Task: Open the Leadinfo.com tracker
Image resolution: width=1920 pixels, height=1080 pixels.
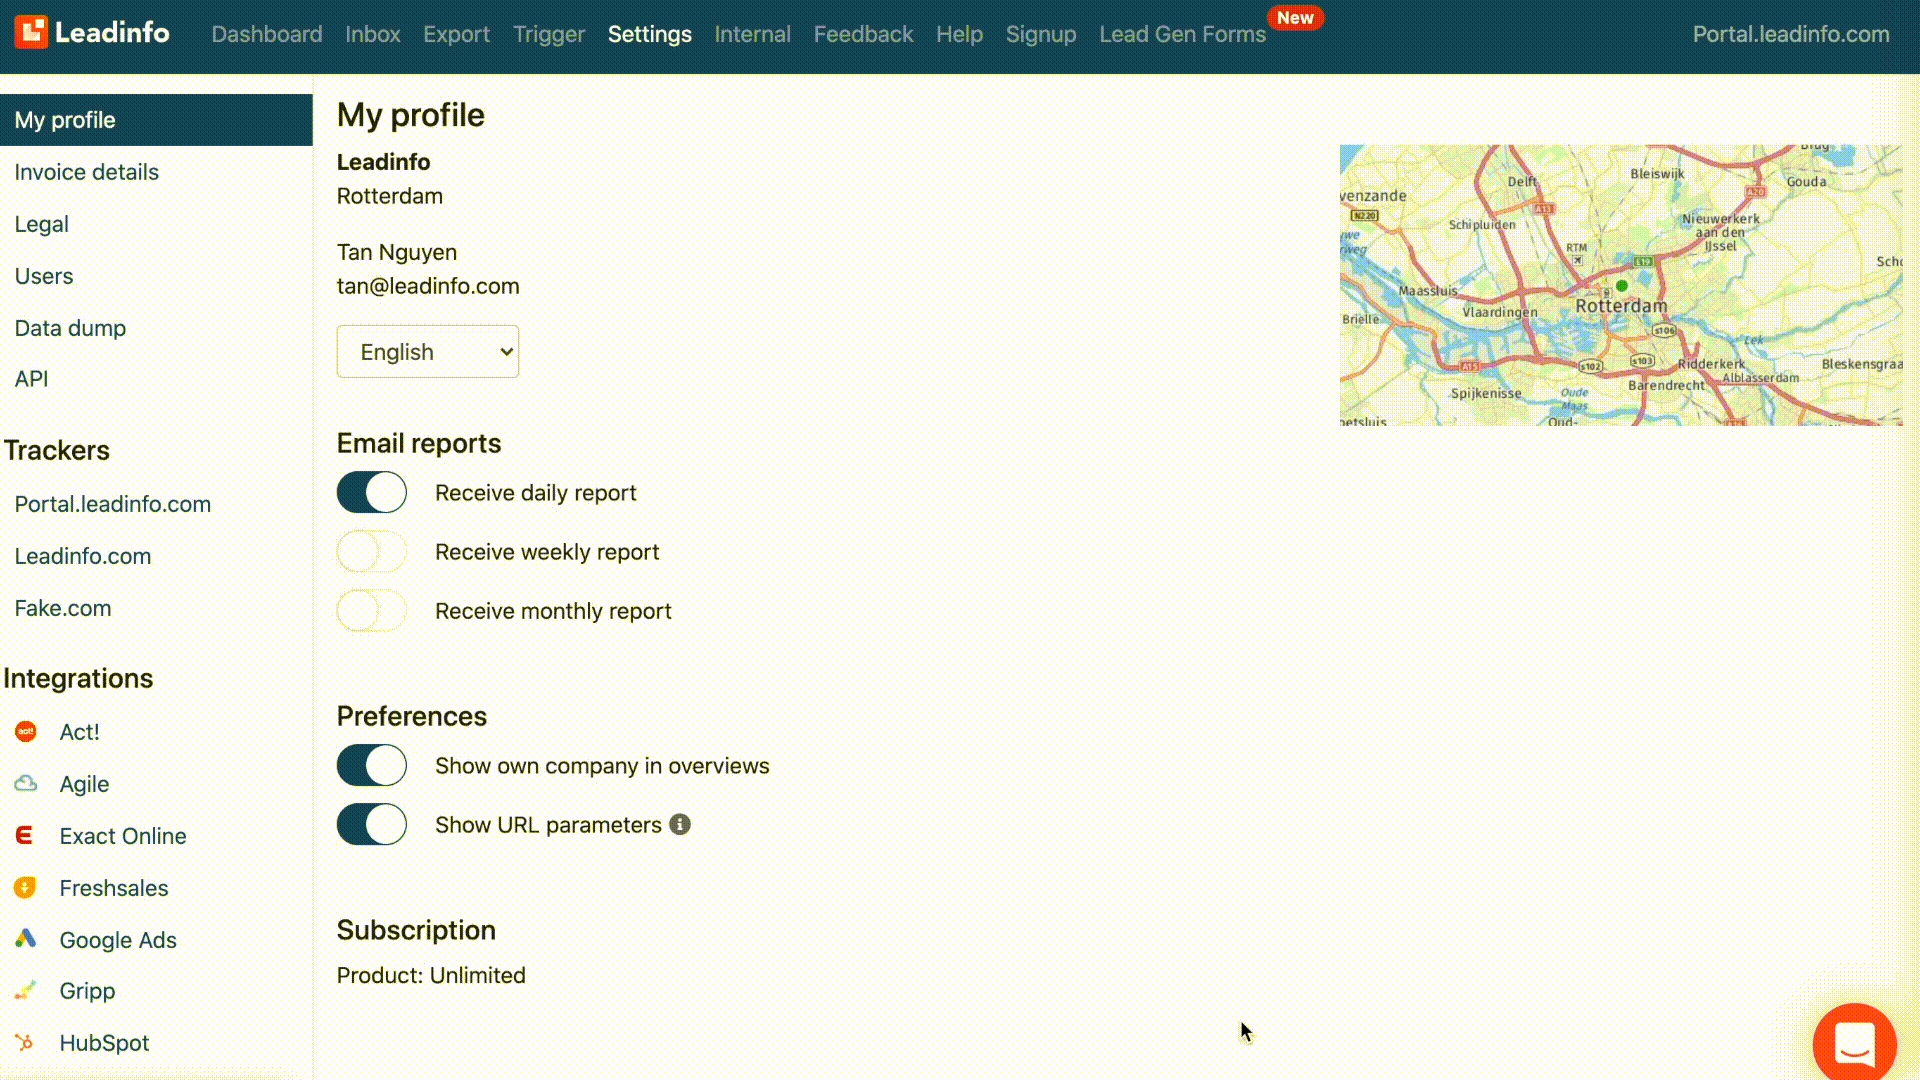Action: click(x=83, y=556)
